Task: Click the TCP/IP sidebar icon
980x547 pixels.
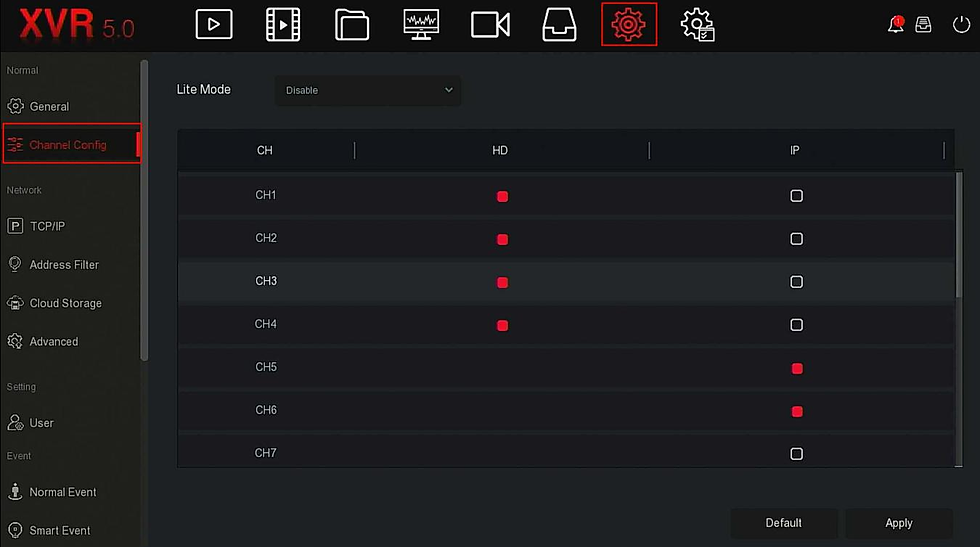Action: pyautogui.click(x=15, y=226)
